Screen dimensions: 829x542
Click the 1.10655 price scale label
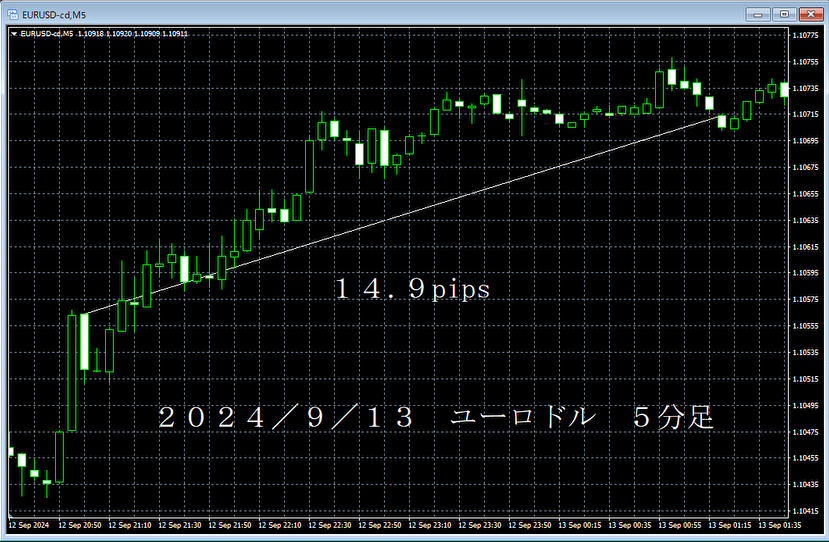coord(806,194)
